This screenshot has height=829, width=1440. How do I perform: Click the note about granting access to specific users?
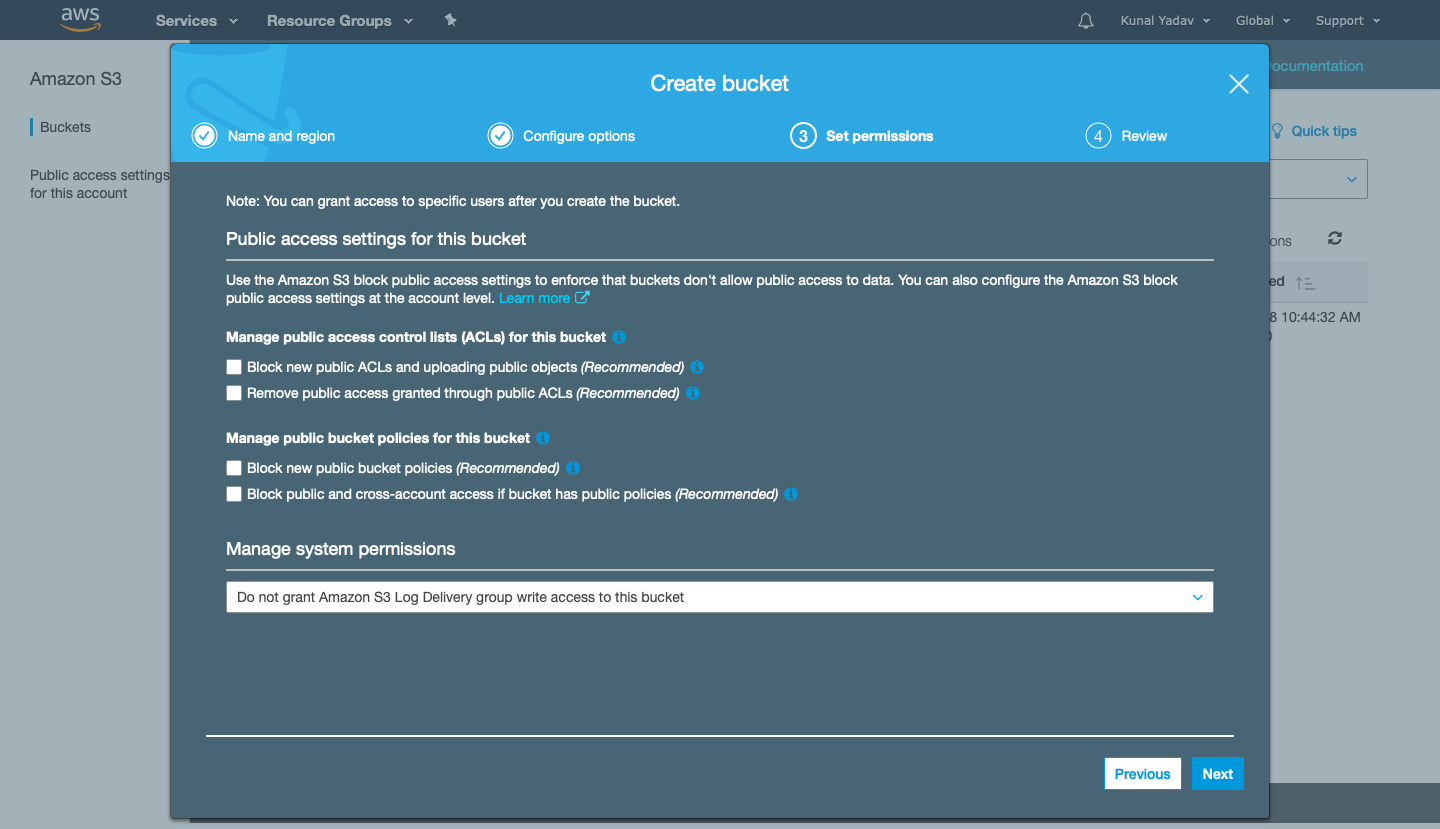tap(453, 201)
